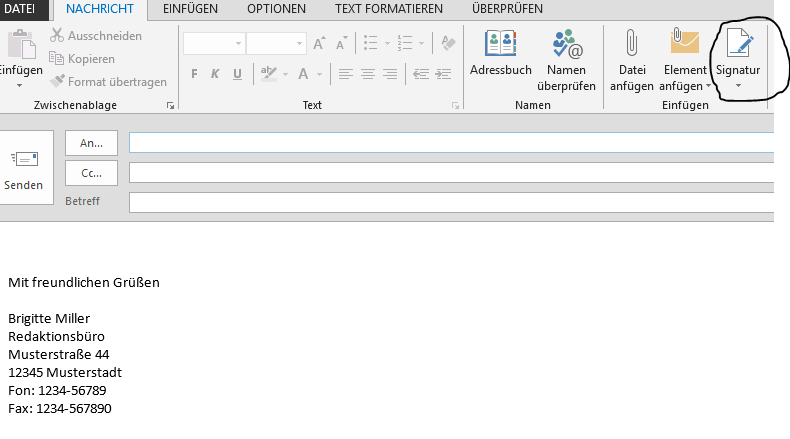The width and height of the screenshot is (790, 439).
Task: Expand the Einfügen paste options arrow
Action: point(20,85)
